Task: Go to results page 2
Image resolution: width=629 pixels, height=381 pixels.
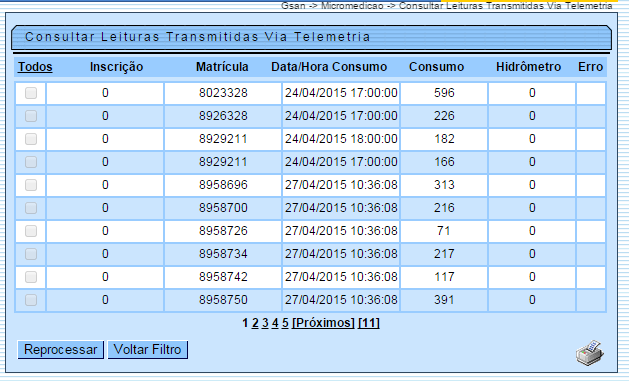Action: pos(255,323)
